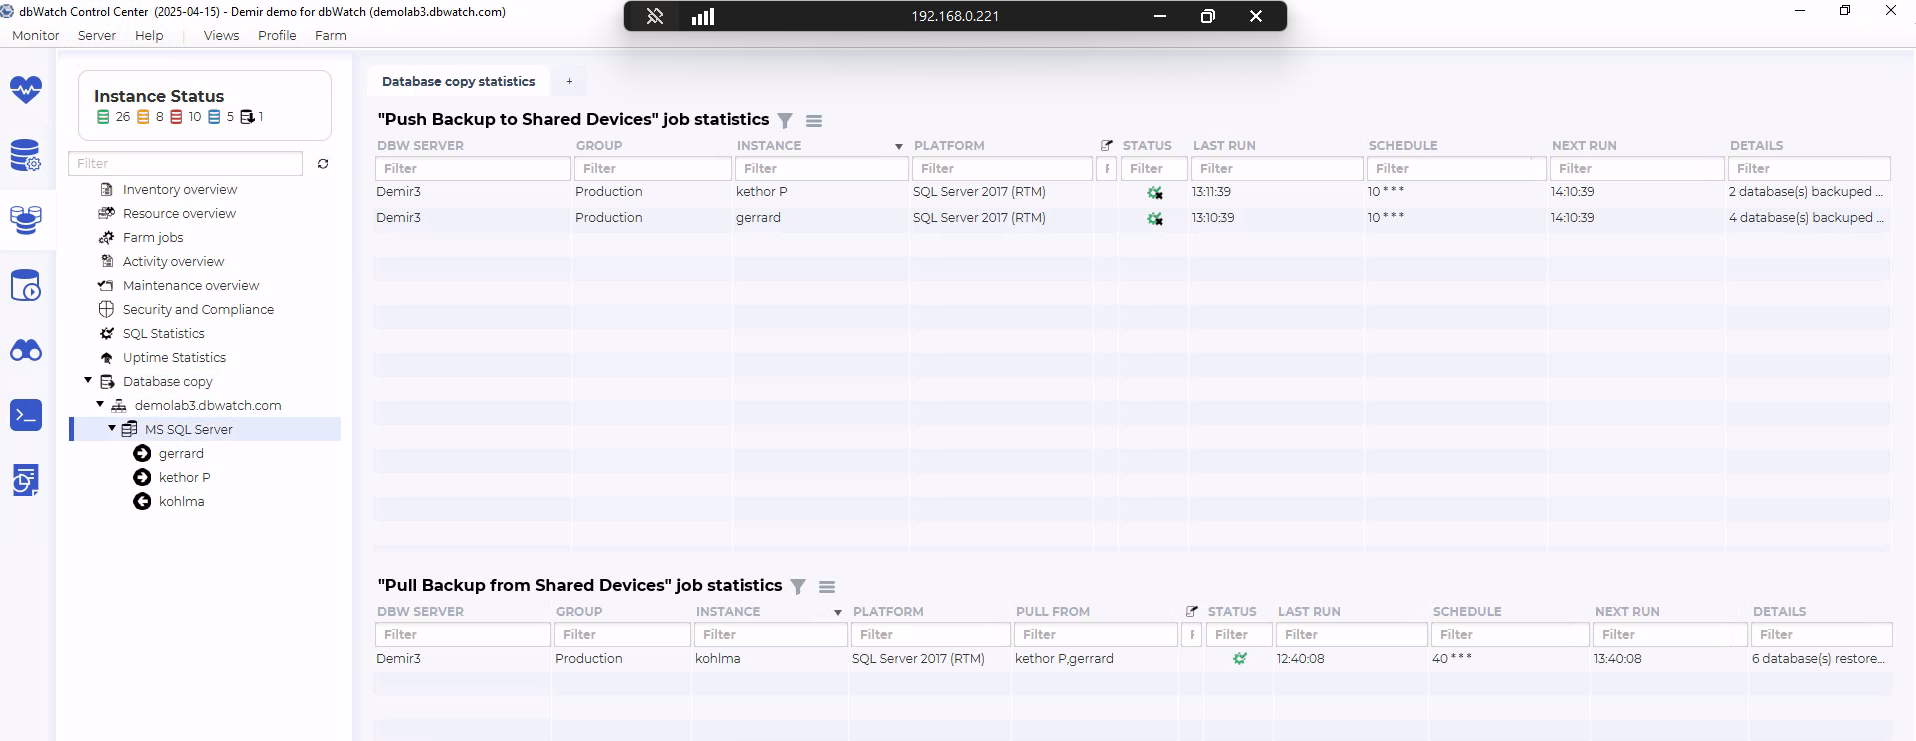Open the heartbeat monitoring view in sidebar
The height and width of the screenshot is (741, 1916).
(26, 90)
